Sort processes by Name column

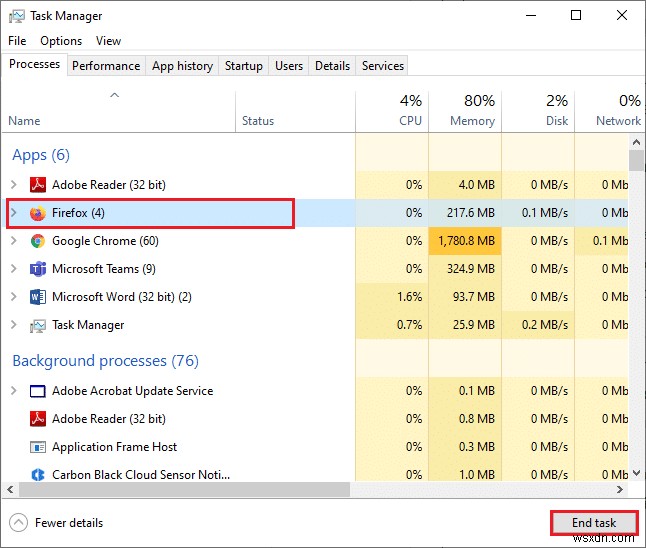pos(119,111)
